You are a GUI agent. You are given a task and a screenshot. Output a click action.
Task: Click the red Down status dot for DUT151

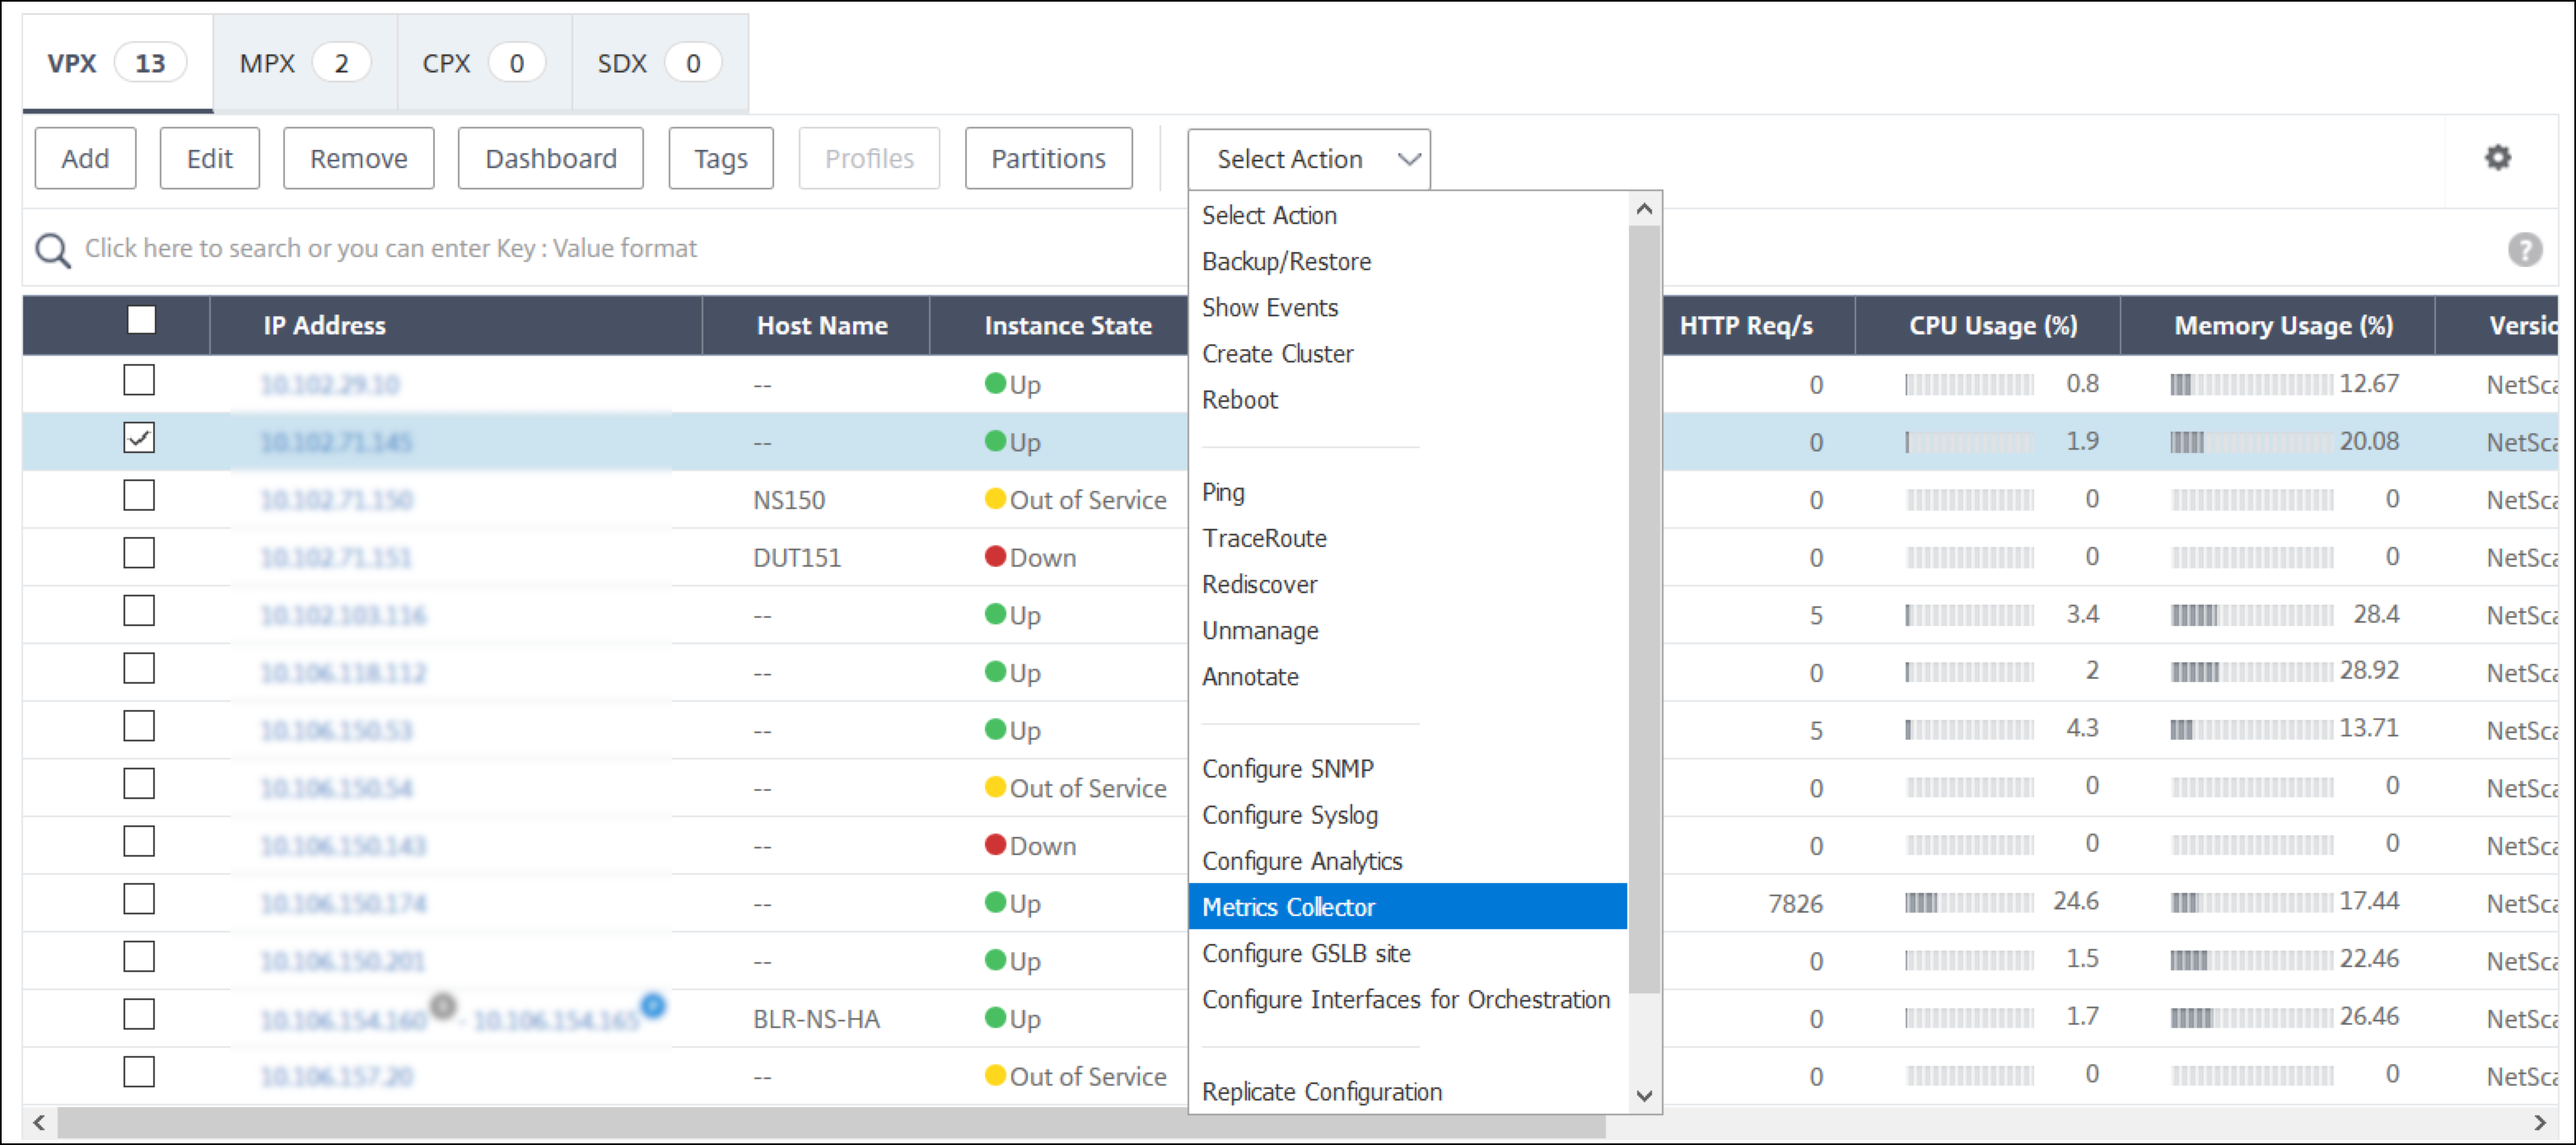click(994, 556)
